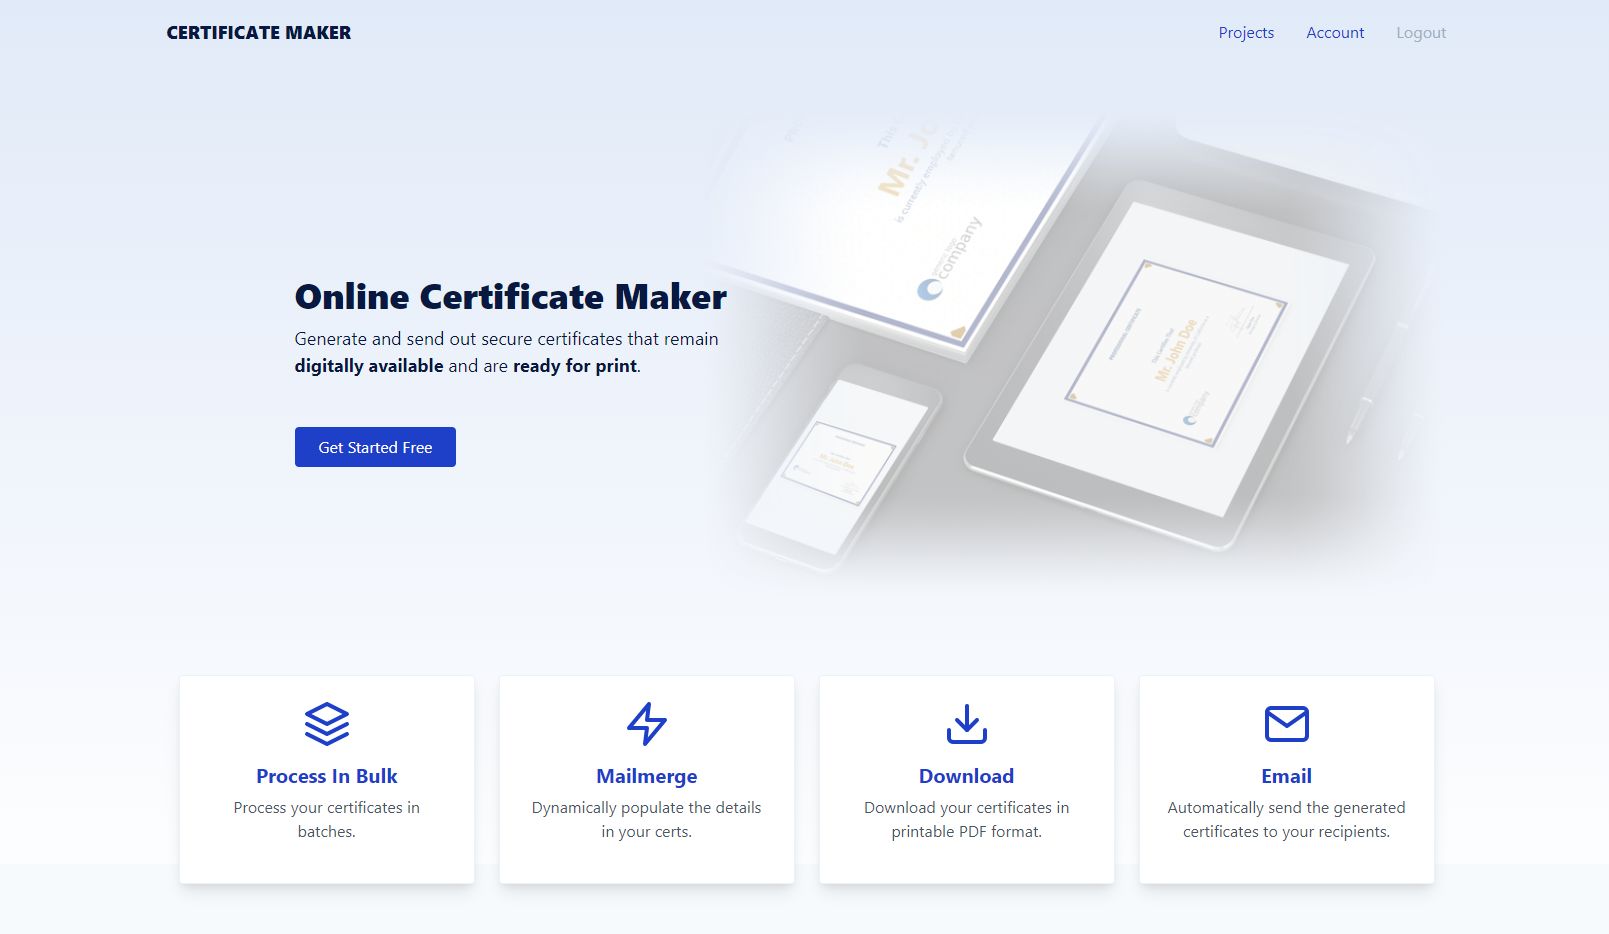Click the Email heading
The width and height of the screenshot is (1609, 934).
[1286, 776]
